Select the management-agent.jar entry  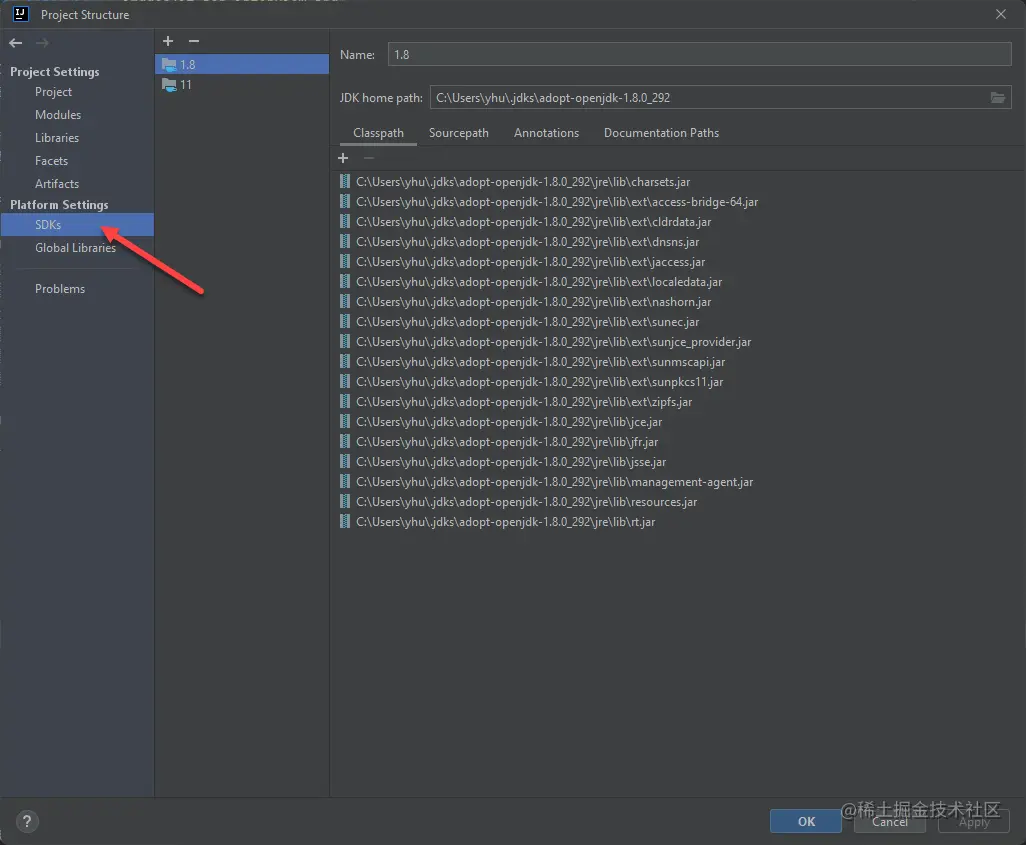554,482
